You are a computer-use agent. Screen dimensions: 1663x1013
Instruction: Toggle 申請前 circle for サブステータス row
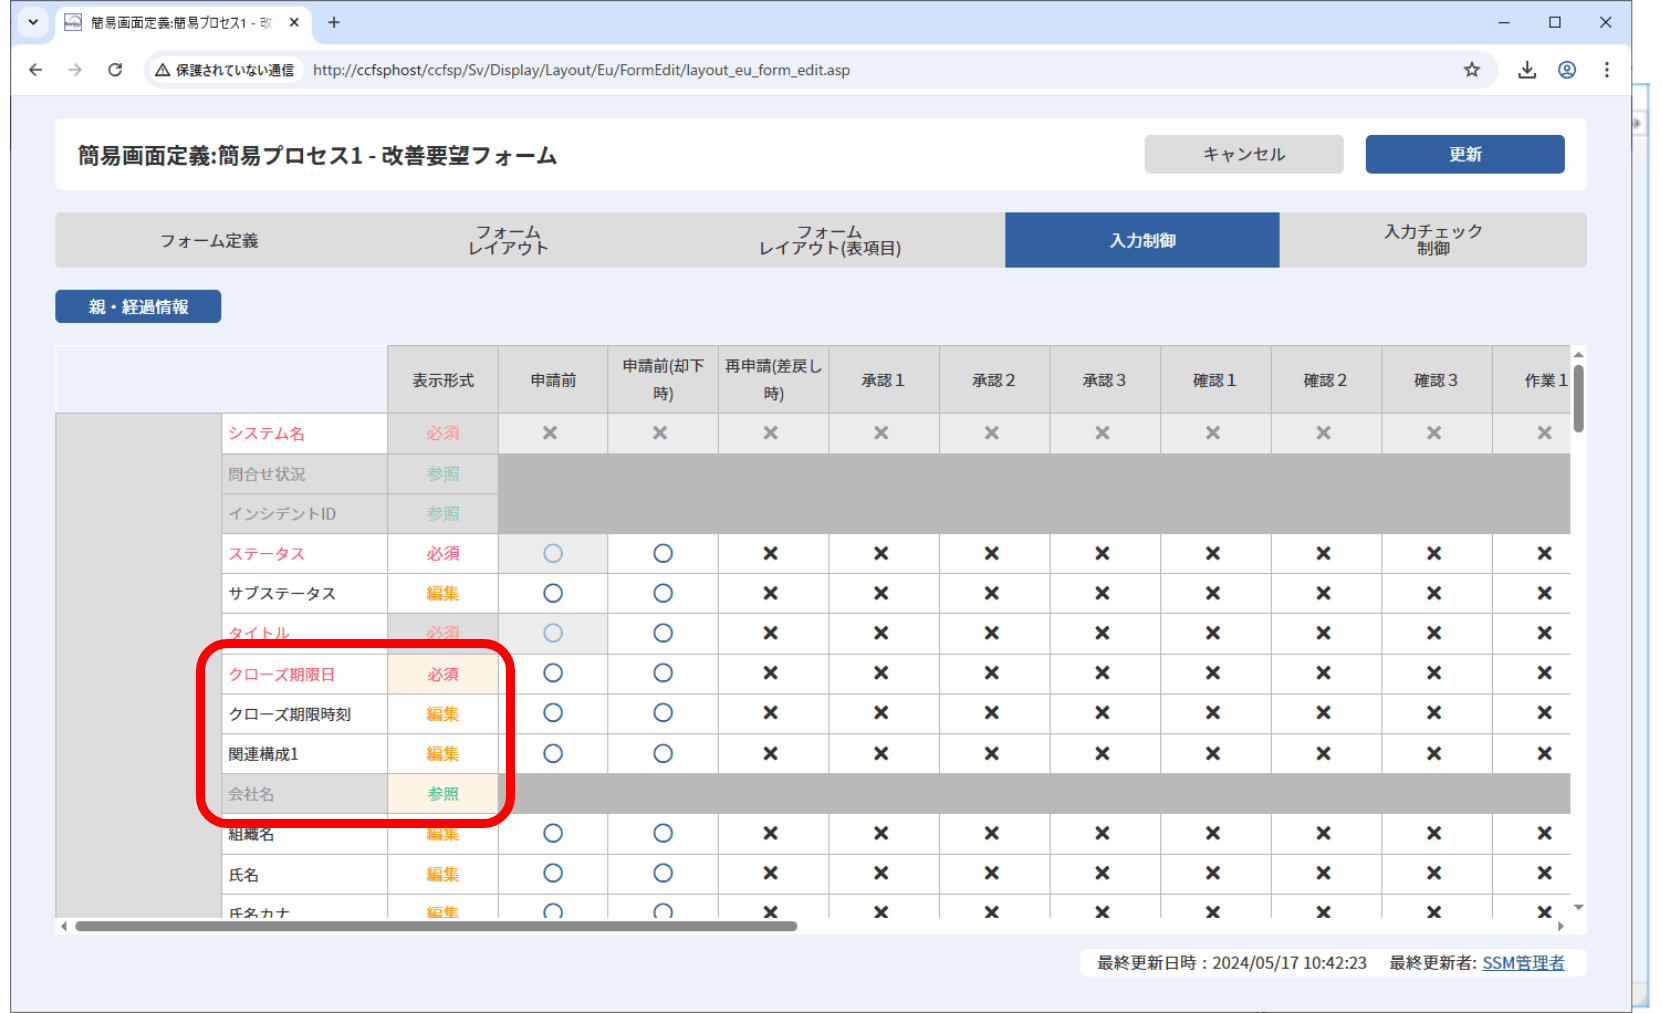[x=553, y=593]
